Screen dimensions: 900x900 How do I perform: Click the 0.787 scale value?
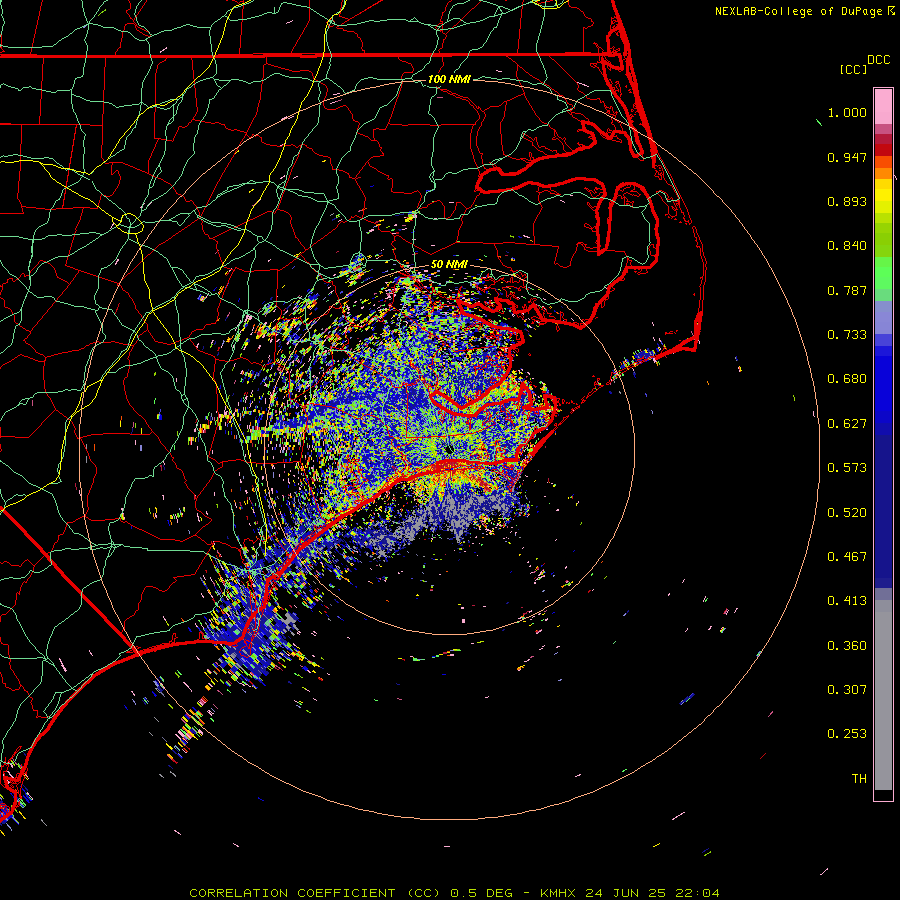847,290
